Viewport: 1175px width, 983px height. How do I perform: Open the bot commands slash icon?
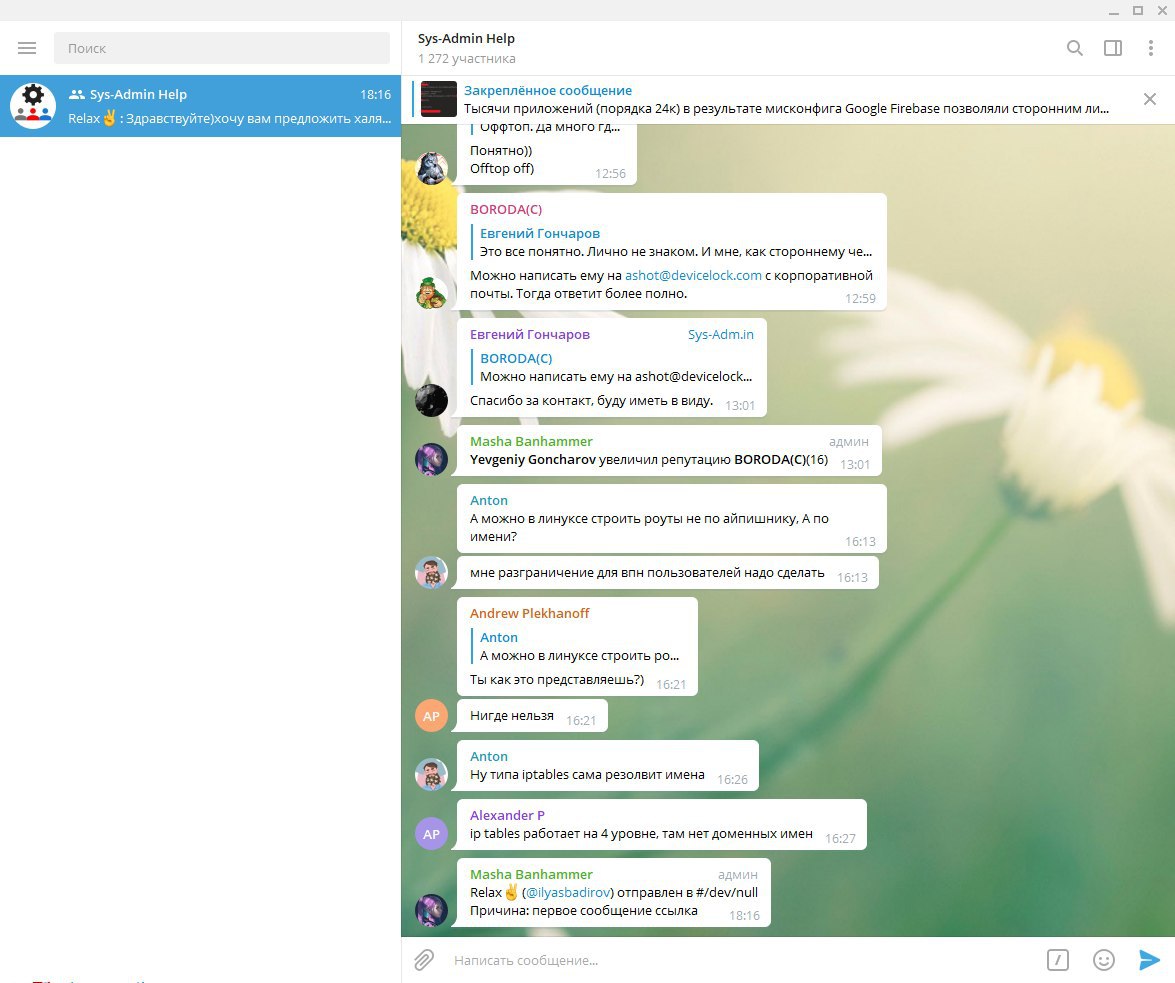1057,960
